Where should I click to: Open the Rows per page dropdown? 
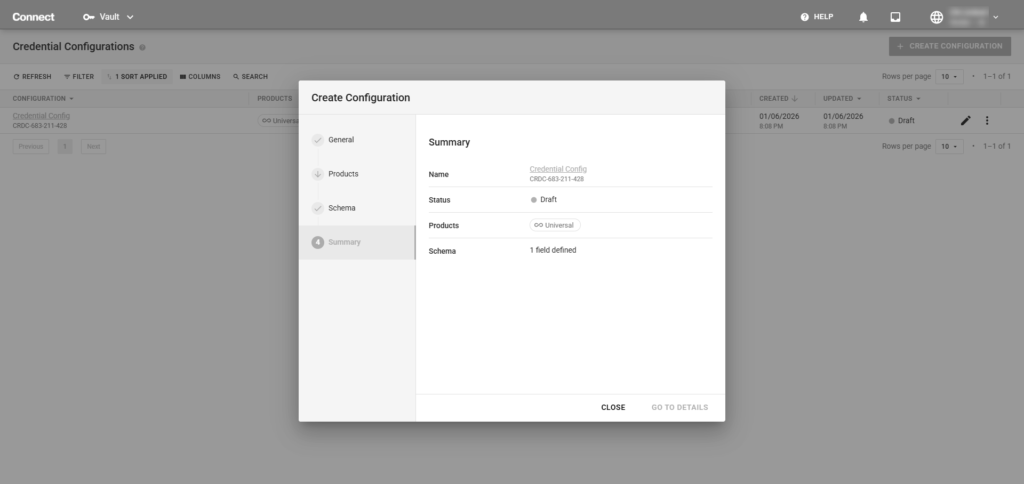tap(949, 76)
